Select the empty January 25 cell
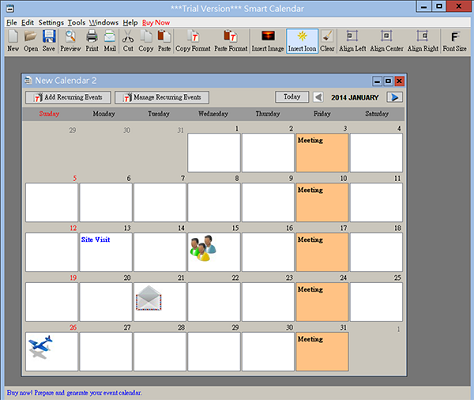 376,302
